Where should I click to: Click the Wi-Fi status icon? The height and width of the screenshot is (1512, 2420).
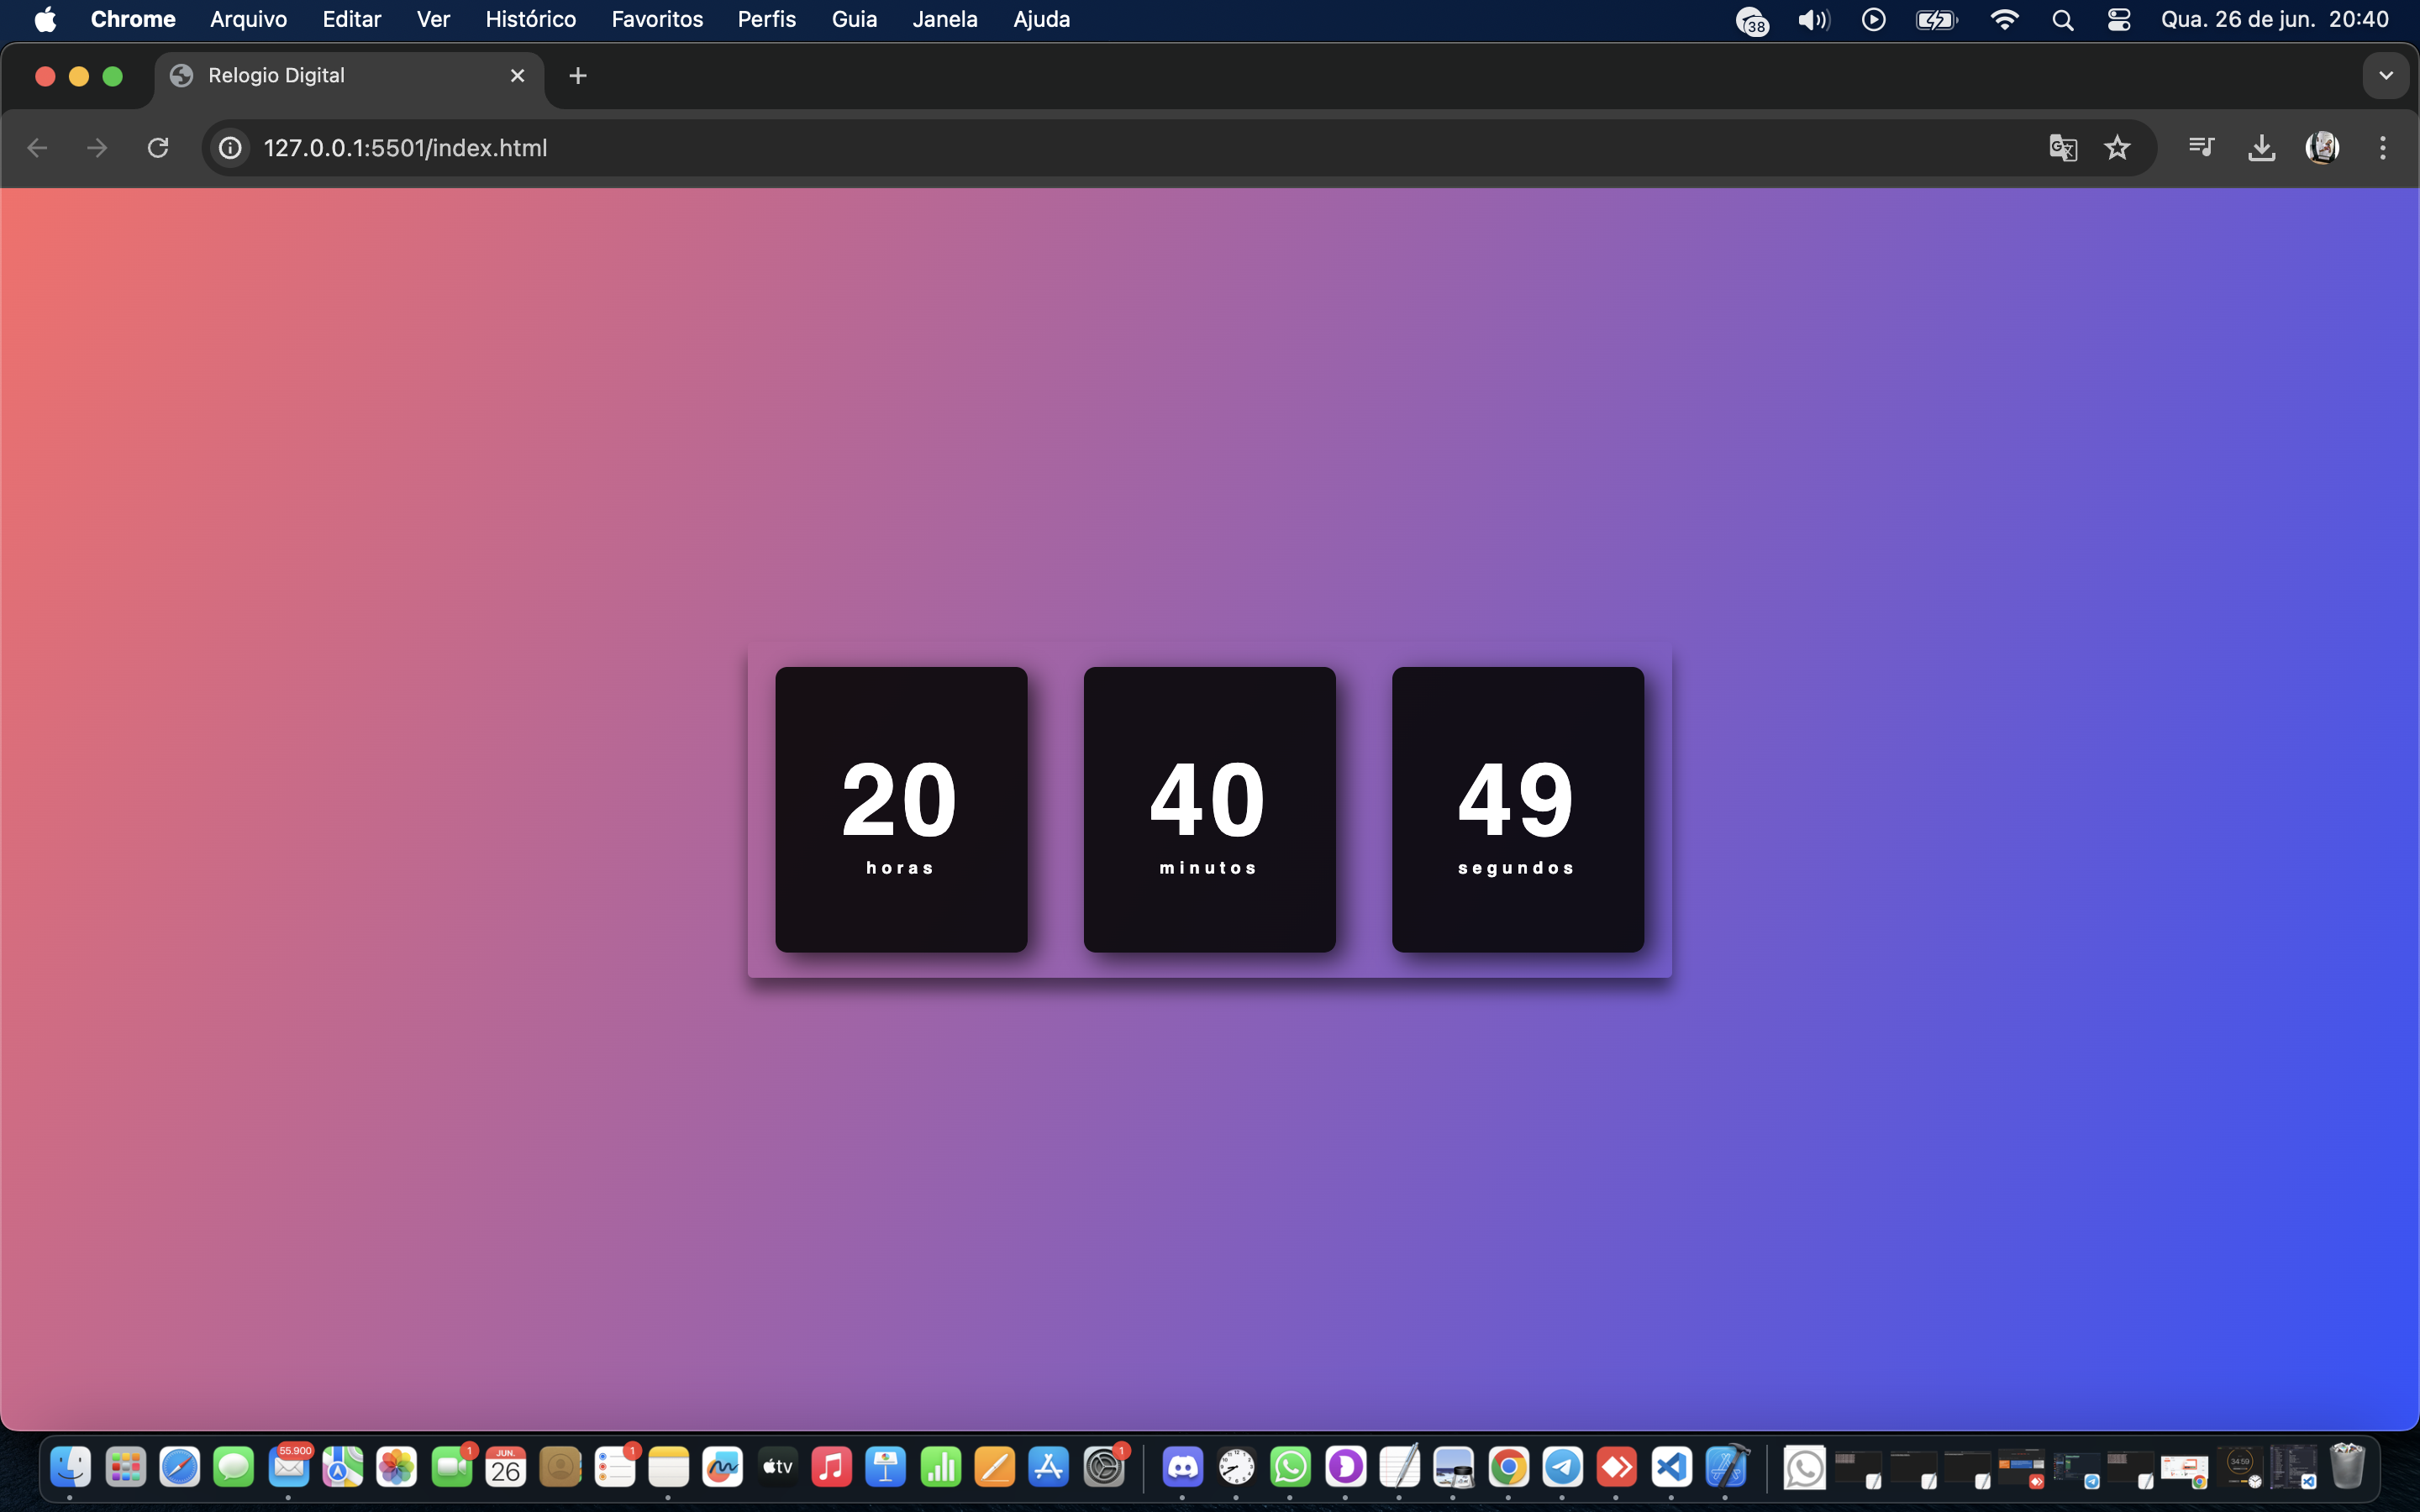(x=2004, y=19)
